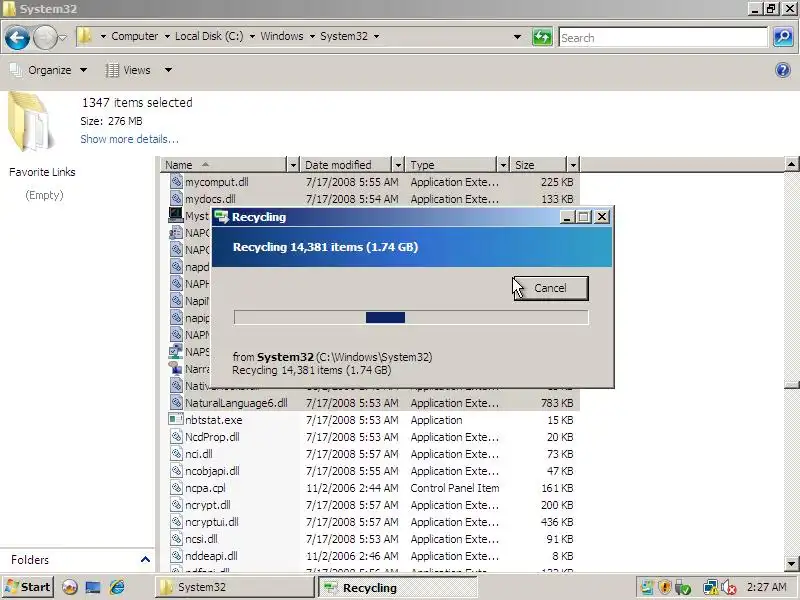Select mydocs.dll file icon
The image size is (800, 600).
point(176,198)
